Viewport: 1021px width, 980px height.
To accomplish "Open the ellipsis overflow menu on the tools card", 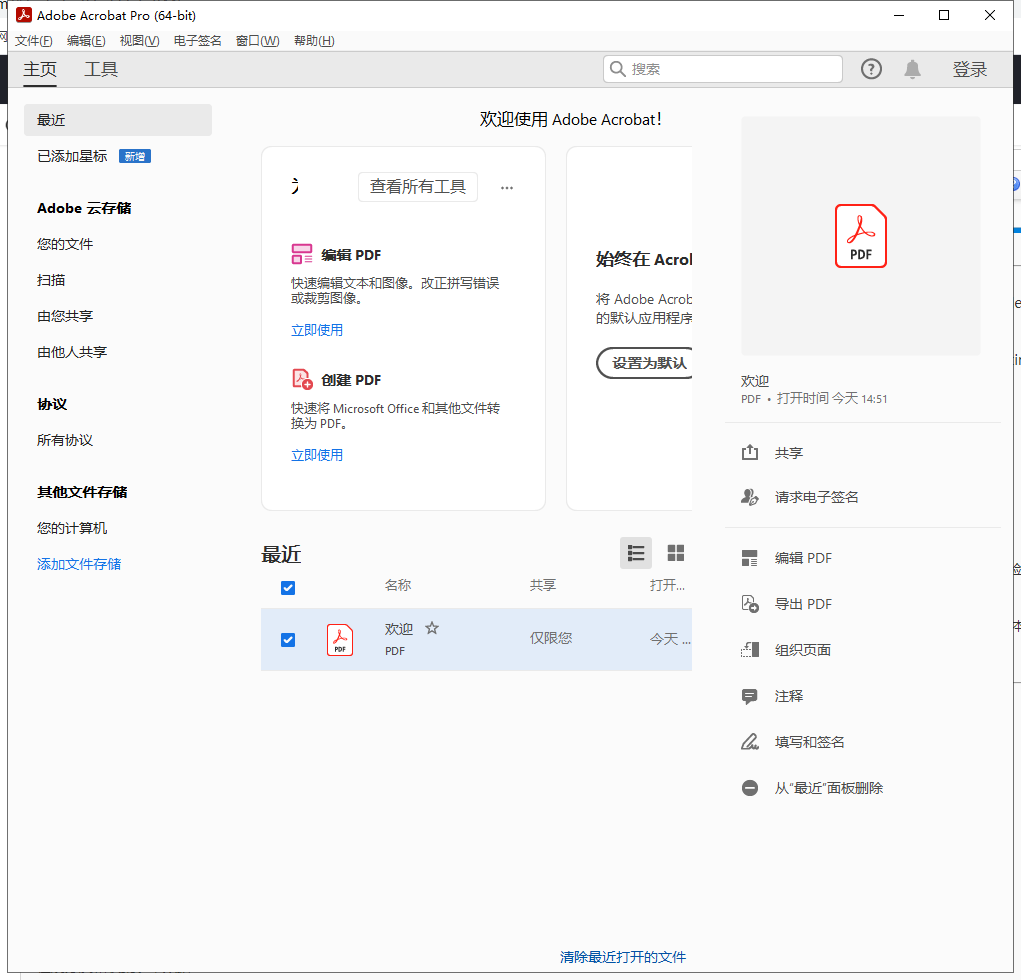I will coord(506,187).
